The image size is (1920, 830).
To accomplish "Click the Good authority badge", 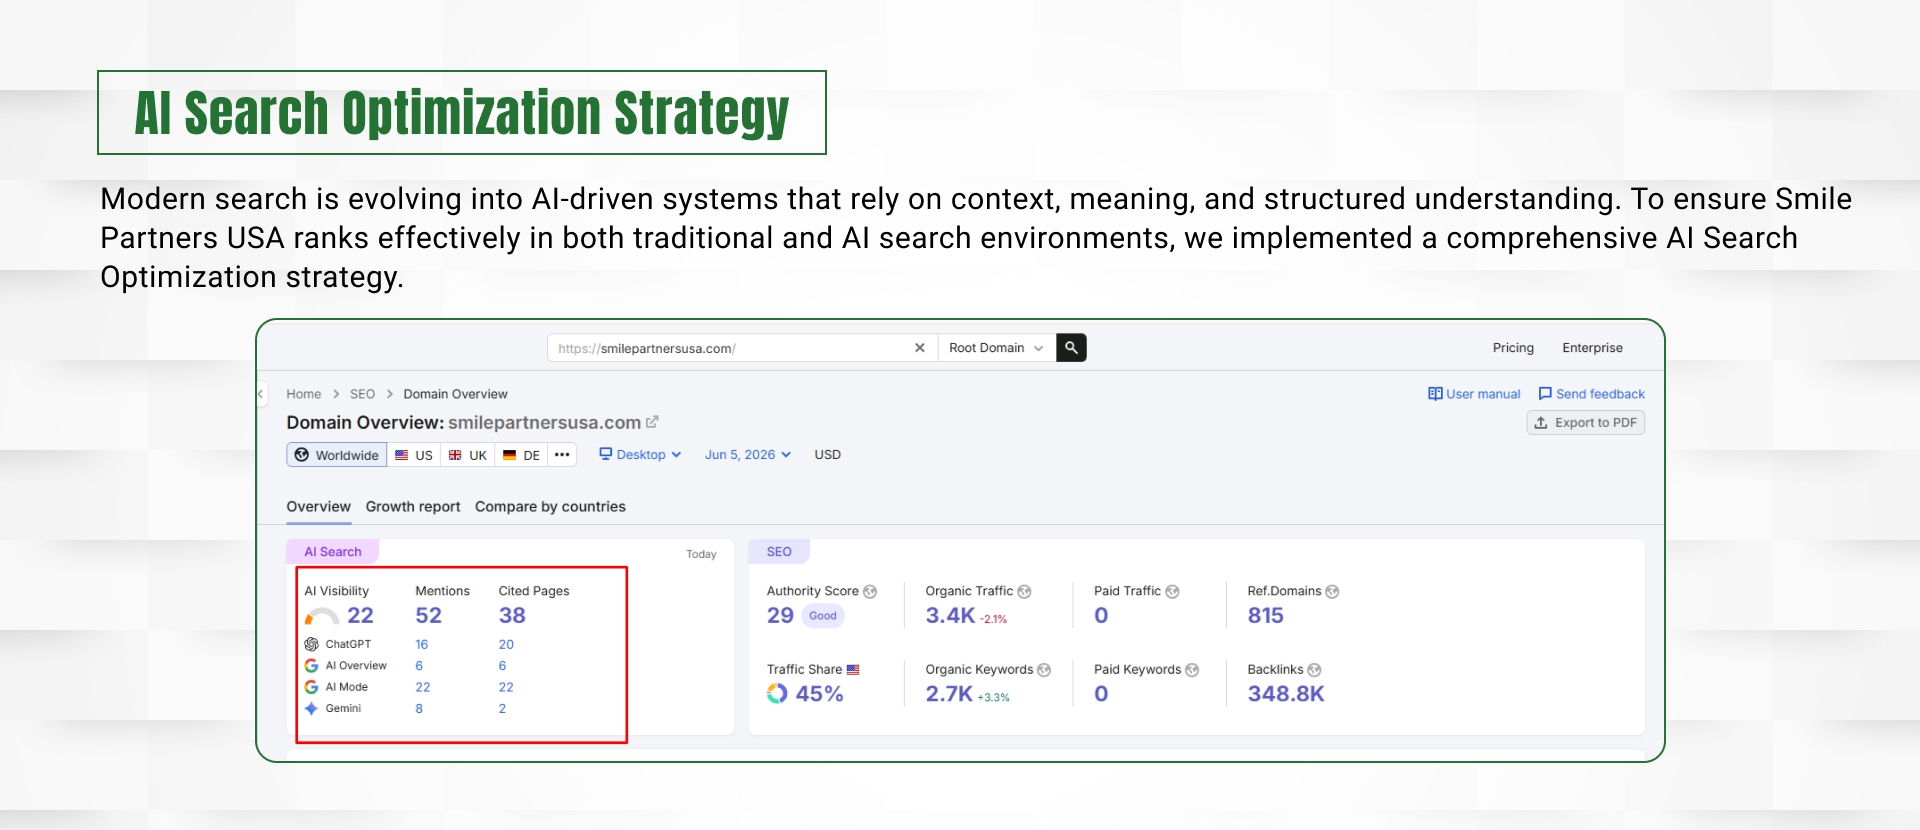I will click(823, 616).
